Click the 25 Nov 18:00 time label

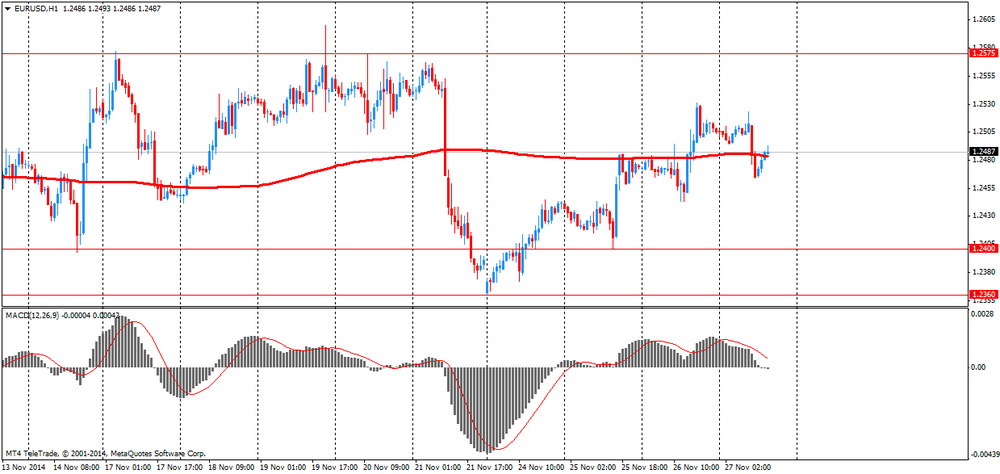coord(643,466)
